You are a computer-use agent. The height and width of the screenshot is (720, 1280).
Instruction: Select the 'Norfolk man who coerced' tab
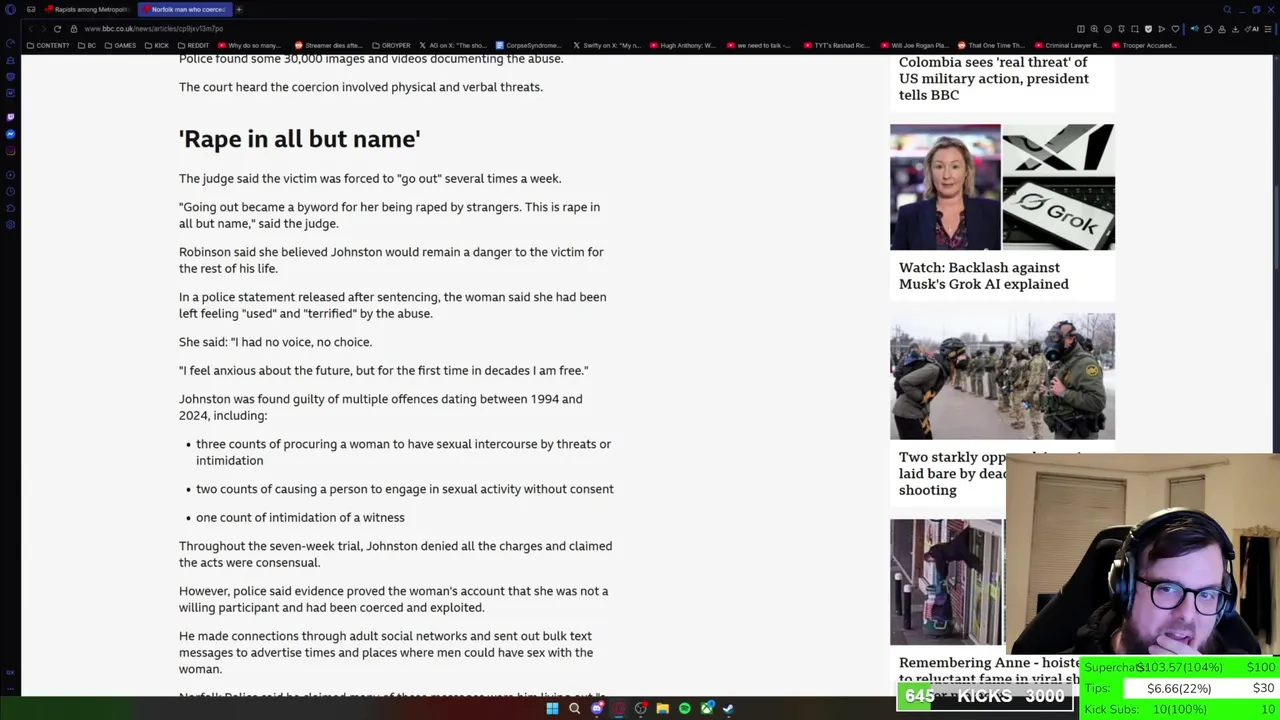186,9
